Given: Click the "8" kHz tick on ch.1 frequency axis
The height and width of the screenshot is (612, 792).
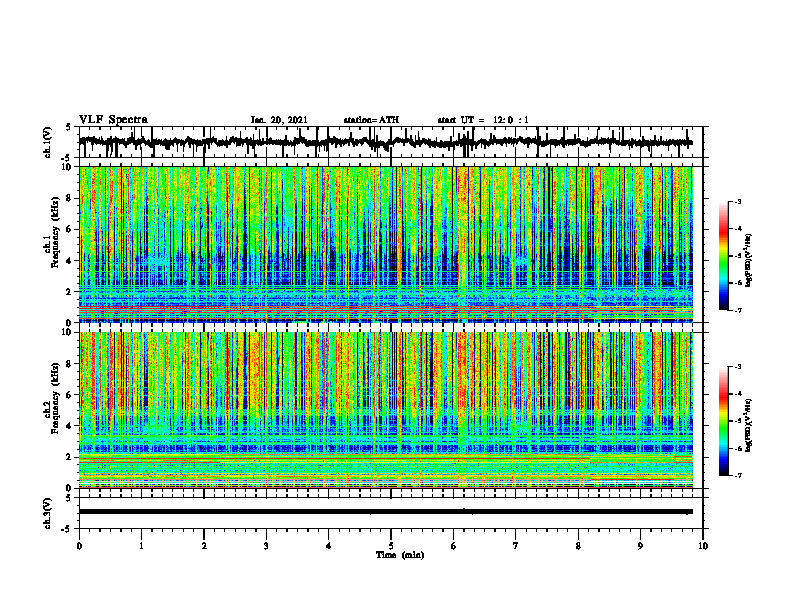Looking at the screenshot, I should point(69,198).
